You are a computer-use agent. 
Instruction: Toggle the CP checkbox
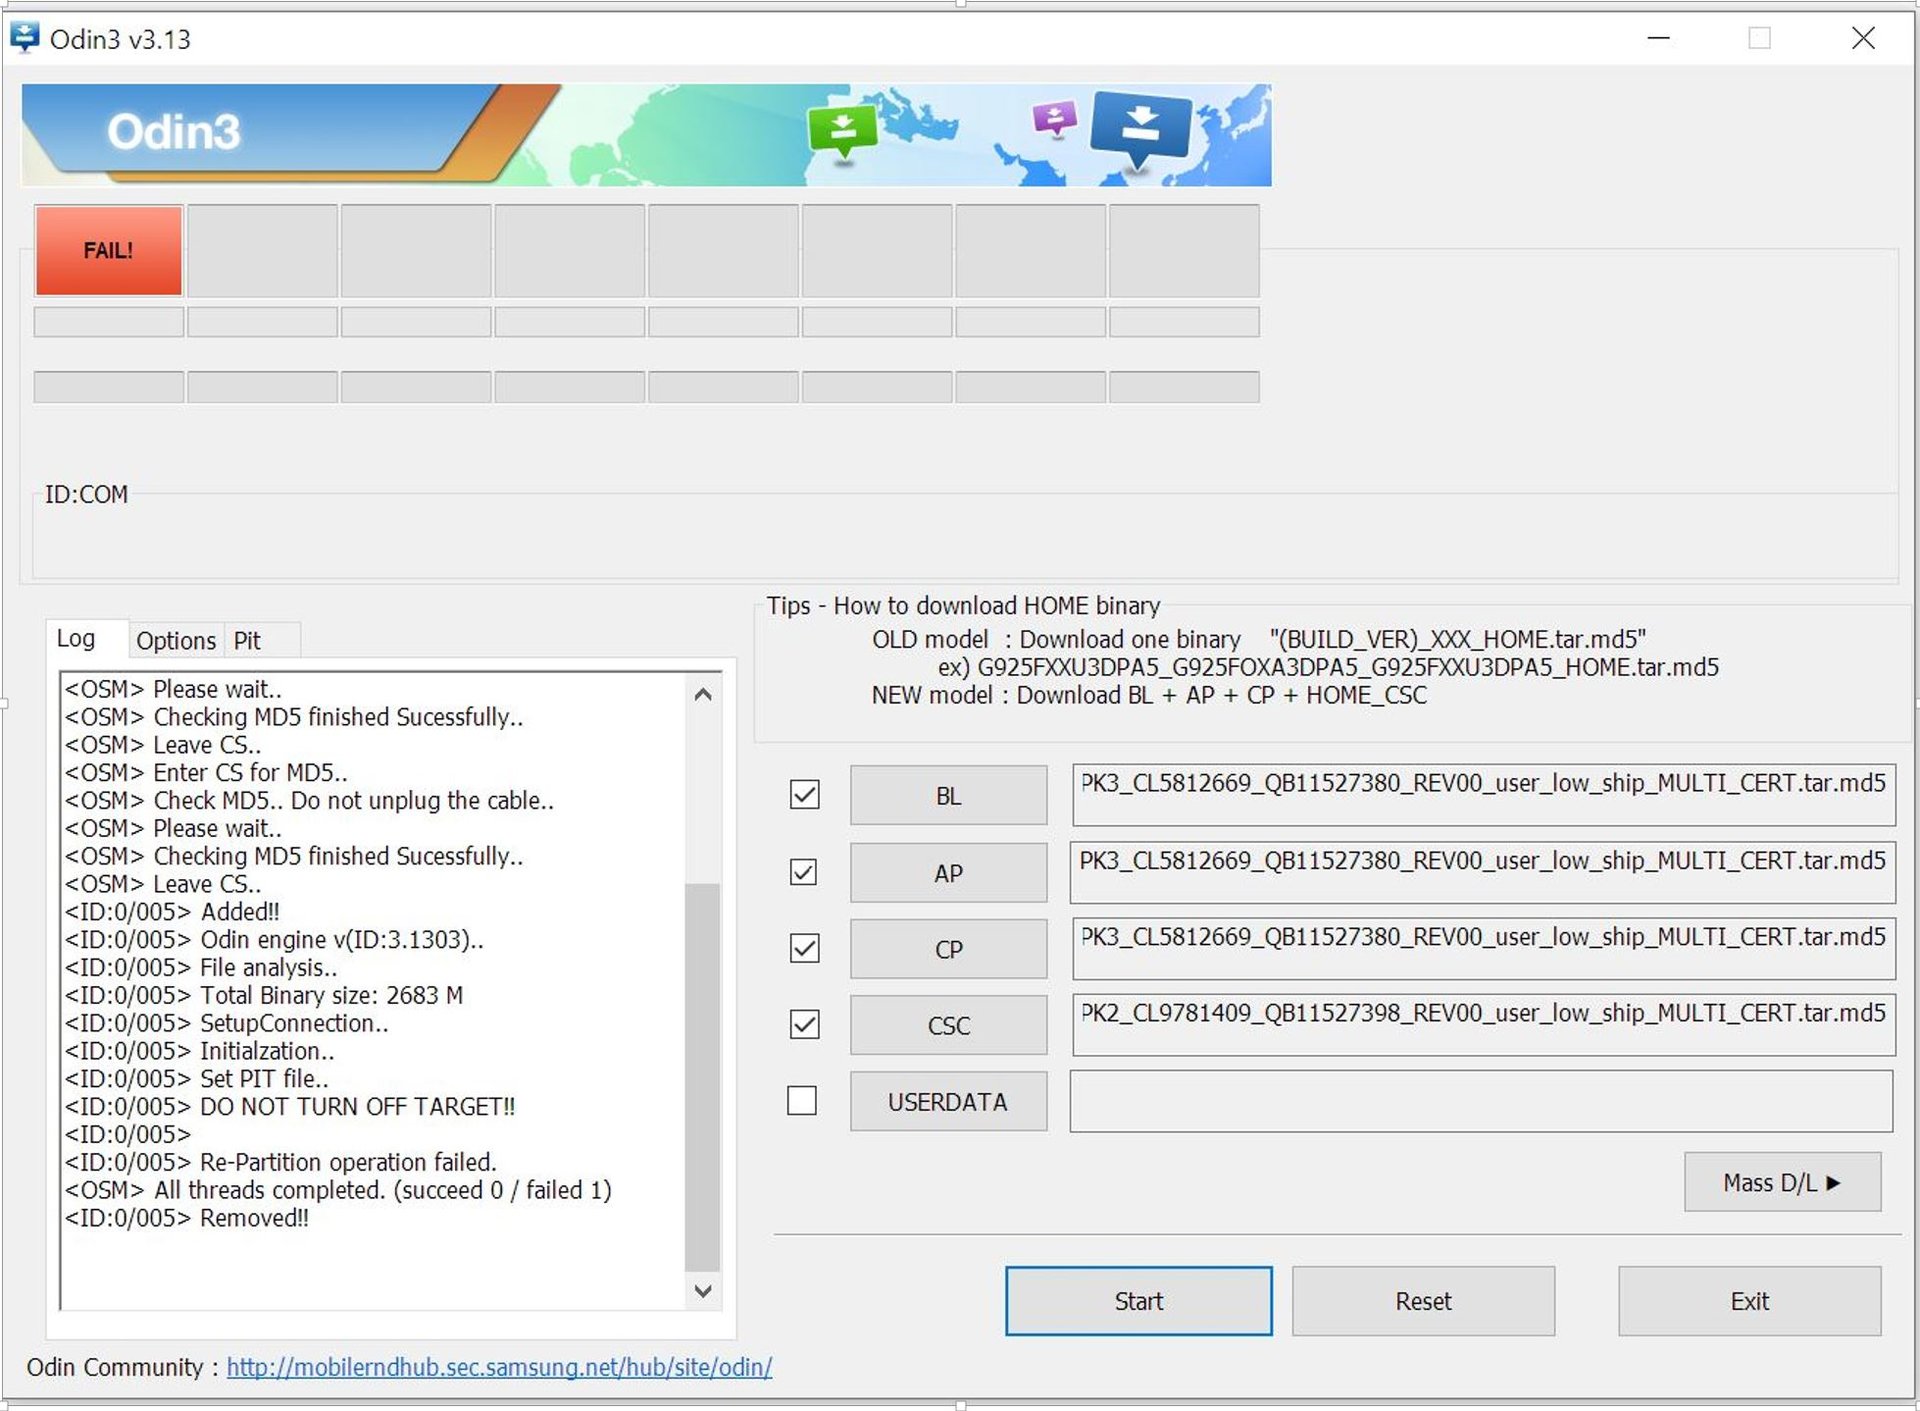click(x=804, y=948)
